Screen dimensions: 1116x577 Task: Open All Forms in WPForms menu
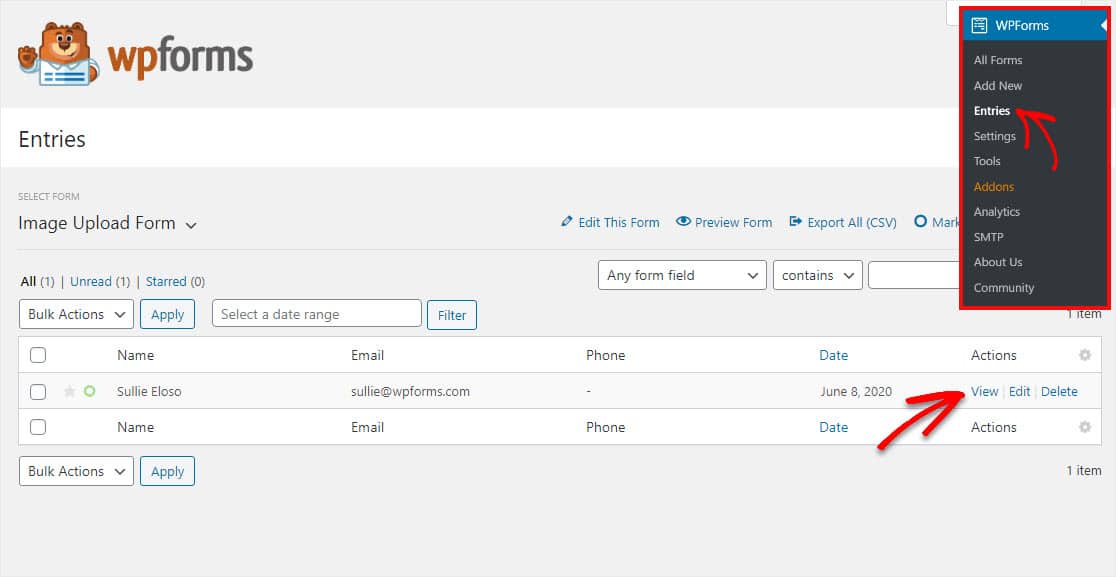[x=998, y=60]
